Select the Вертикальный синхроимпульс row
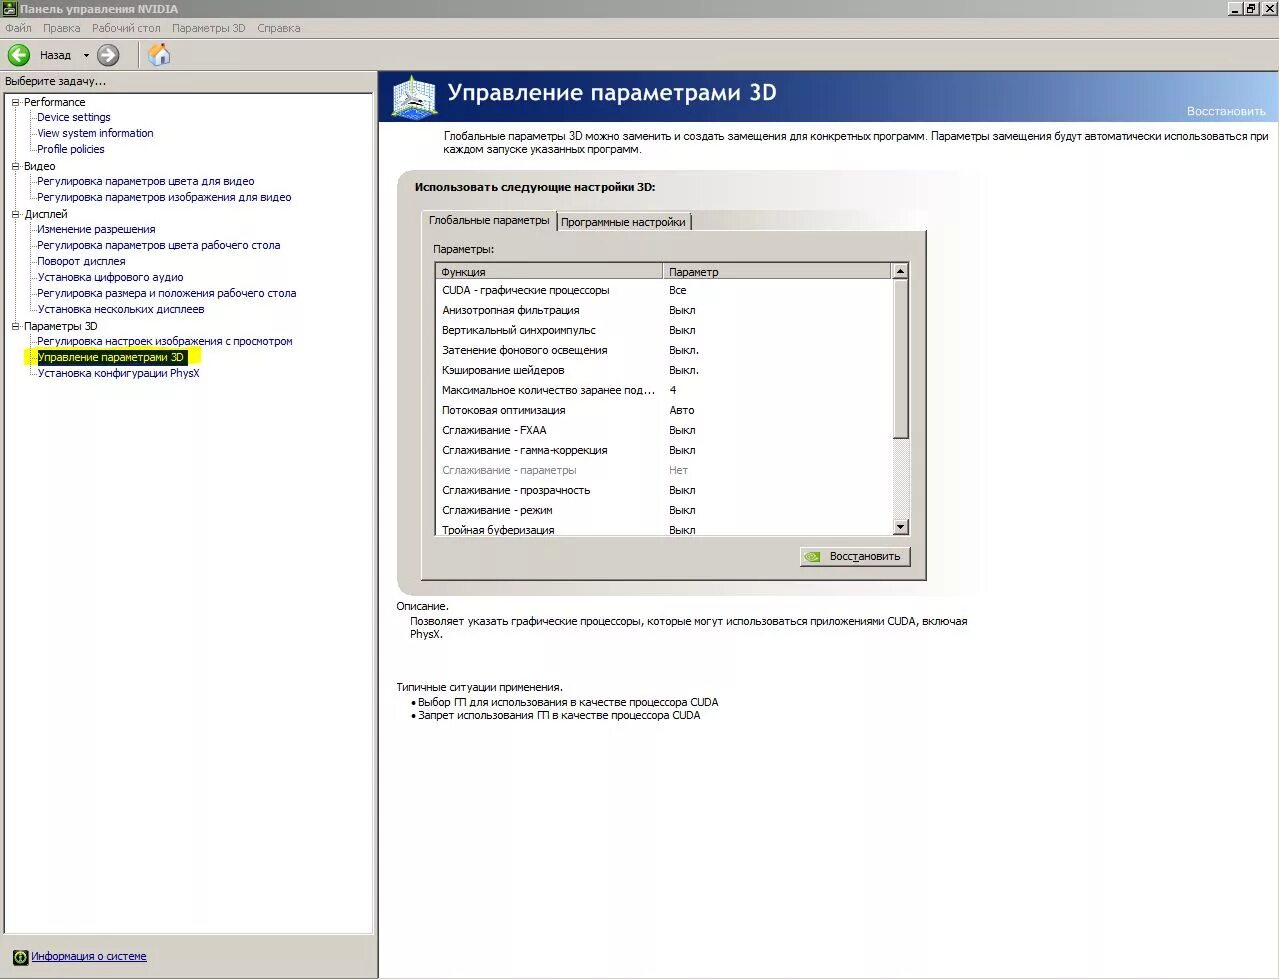 pos(664,330)
